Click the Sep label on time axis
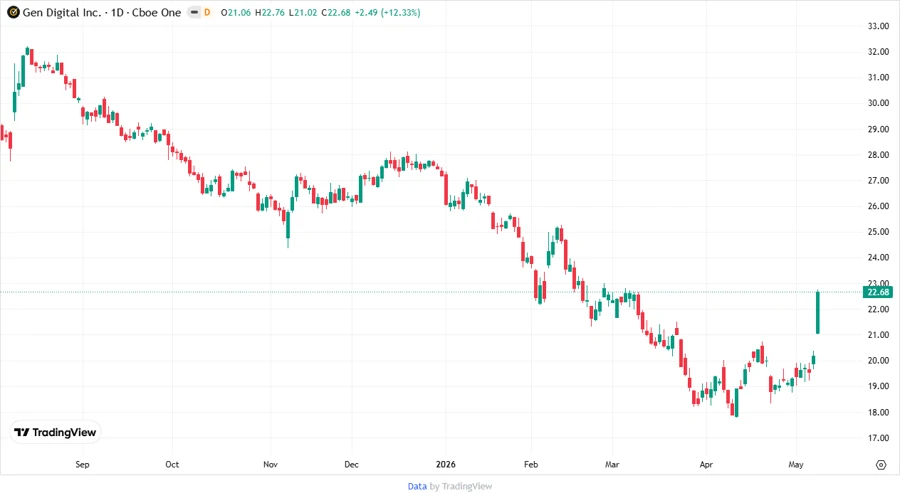The width and height of the screenshot is (900, 498). (x=82, y=464)
